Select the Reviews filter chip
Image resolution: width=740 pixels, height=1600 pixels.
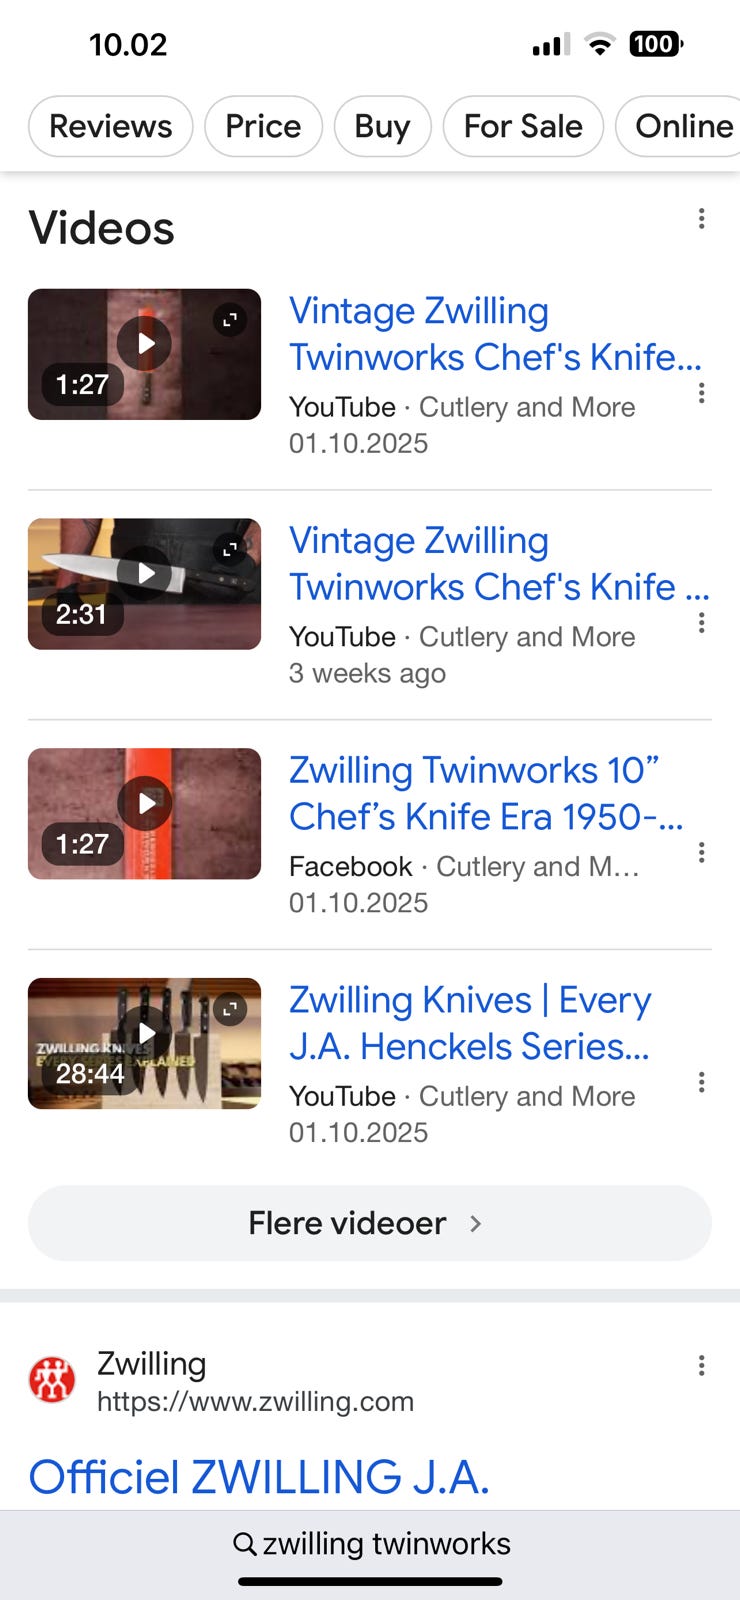111,126
